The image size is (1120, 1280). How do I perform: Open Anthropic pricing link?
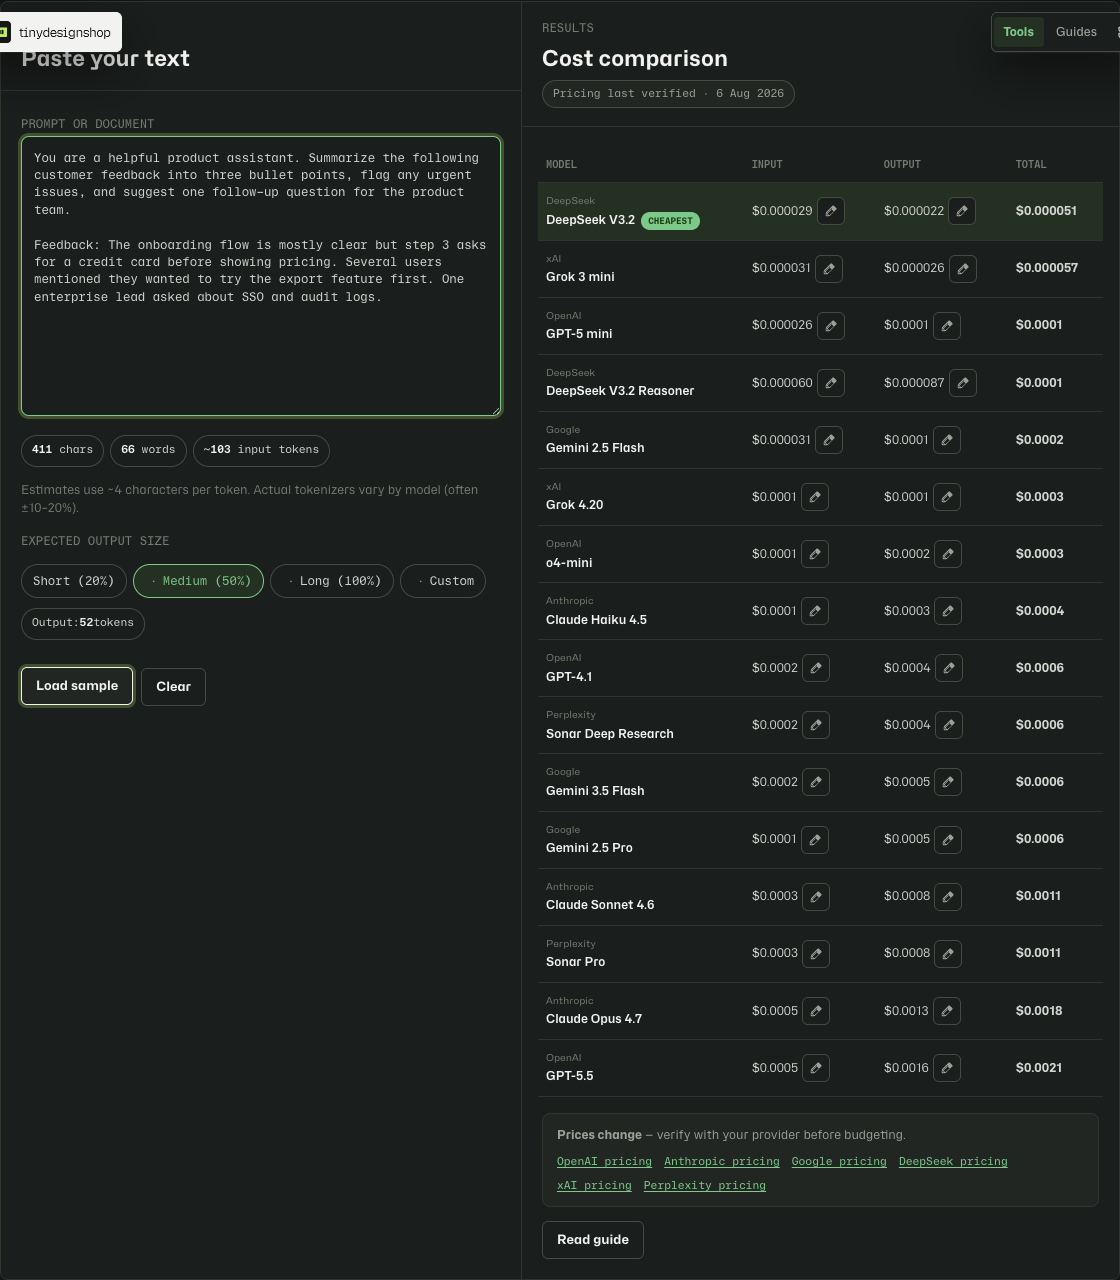[x=722, y=1162]
